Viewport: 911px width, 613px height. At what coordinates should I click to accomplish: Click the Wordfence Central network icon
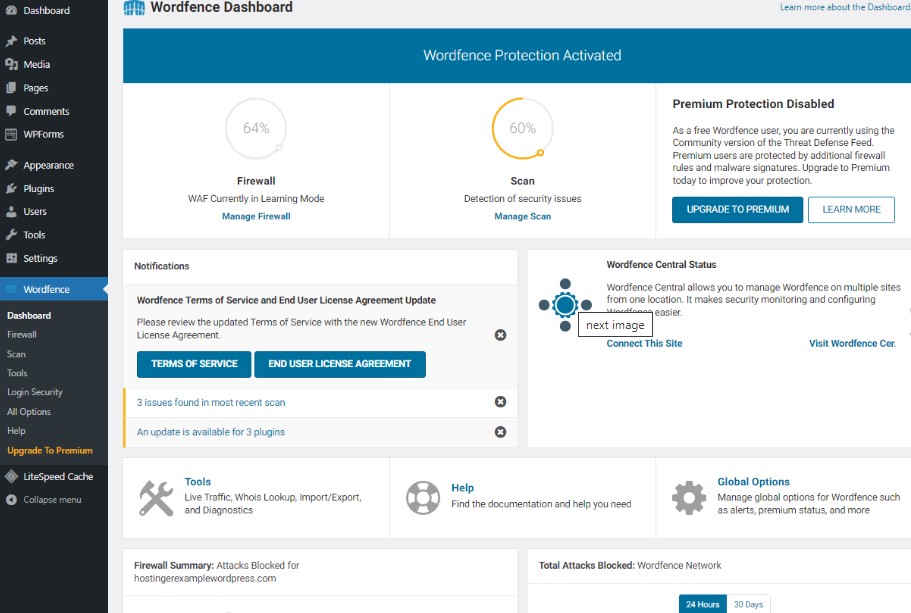tap(565, 305)
